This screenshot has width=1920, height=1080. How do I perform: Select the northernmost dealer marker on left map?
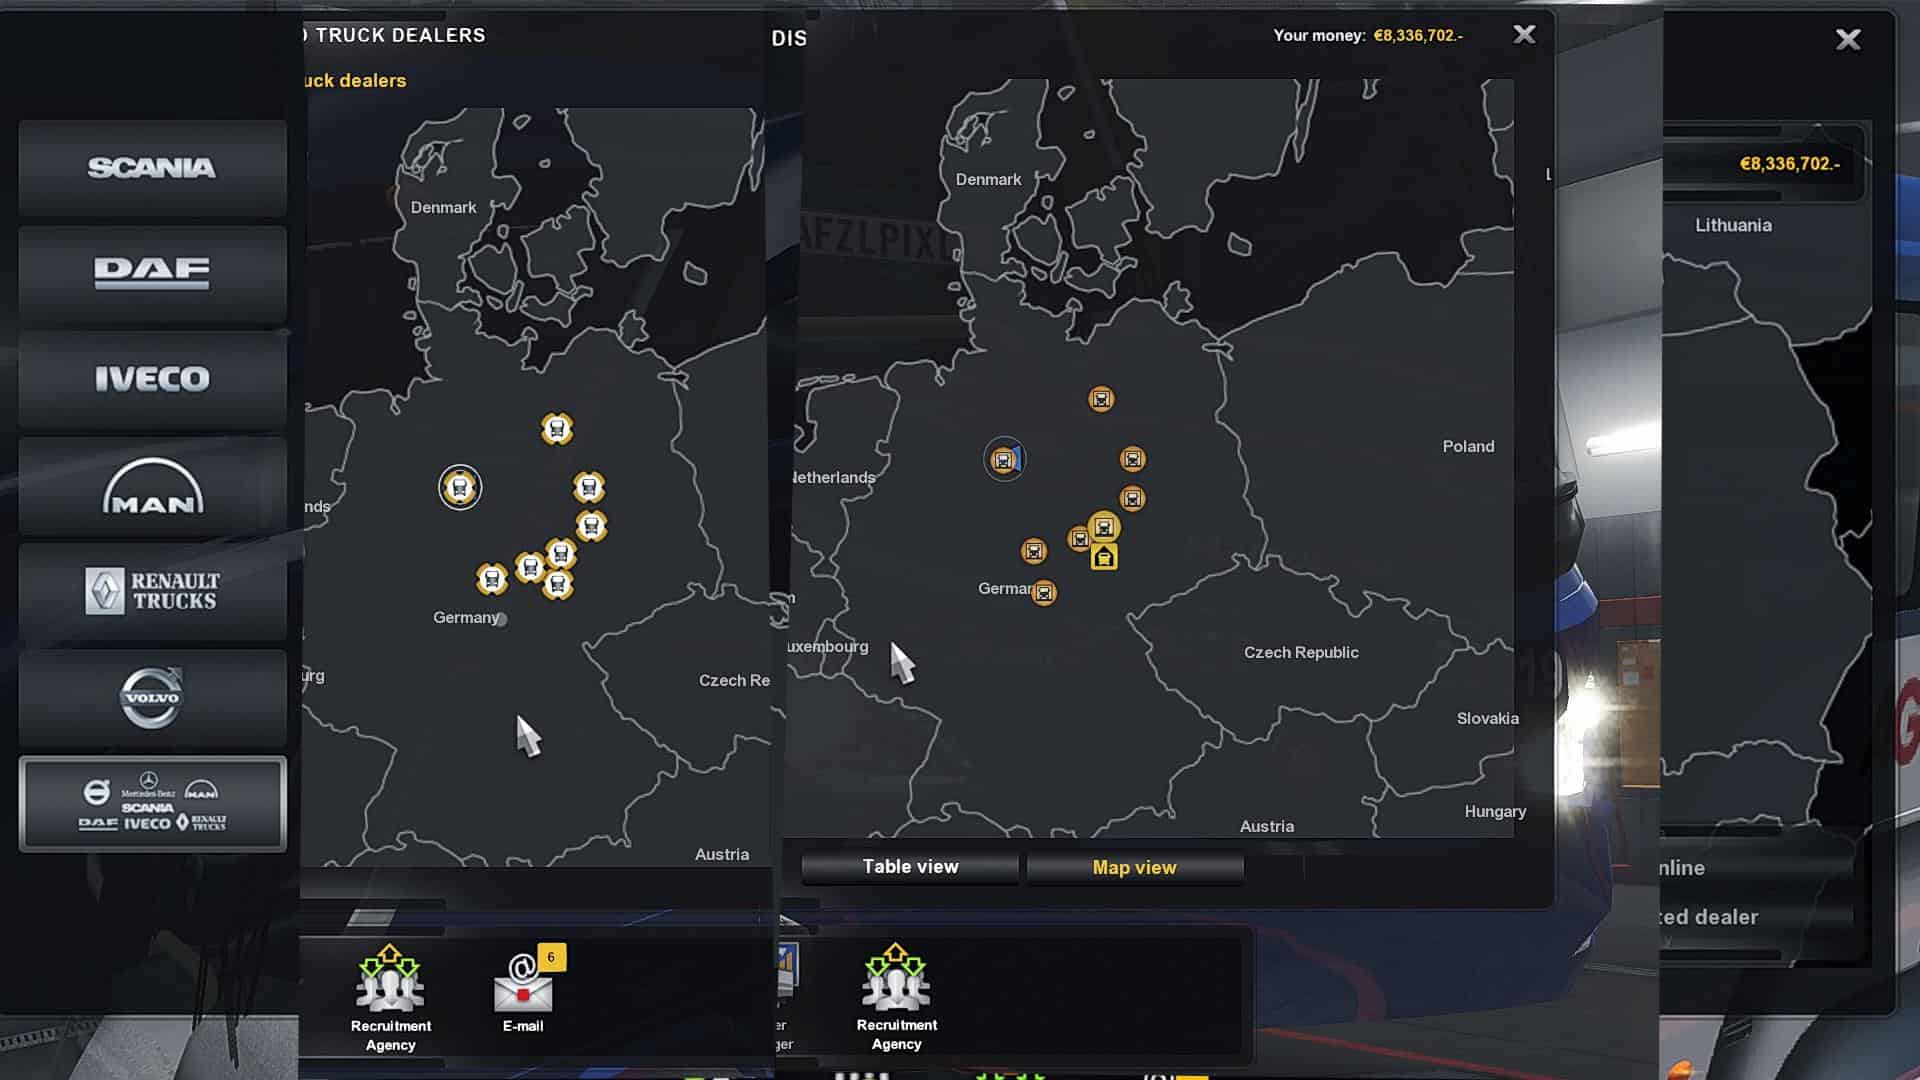557,429
